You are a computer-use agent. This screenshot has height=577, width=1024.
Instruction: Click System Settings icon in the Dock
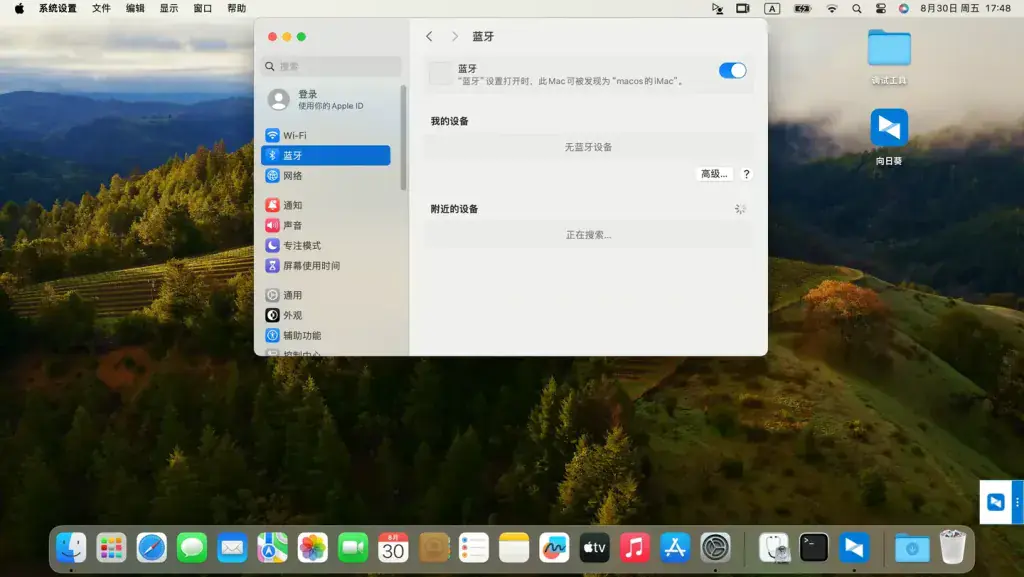point(715,548)
